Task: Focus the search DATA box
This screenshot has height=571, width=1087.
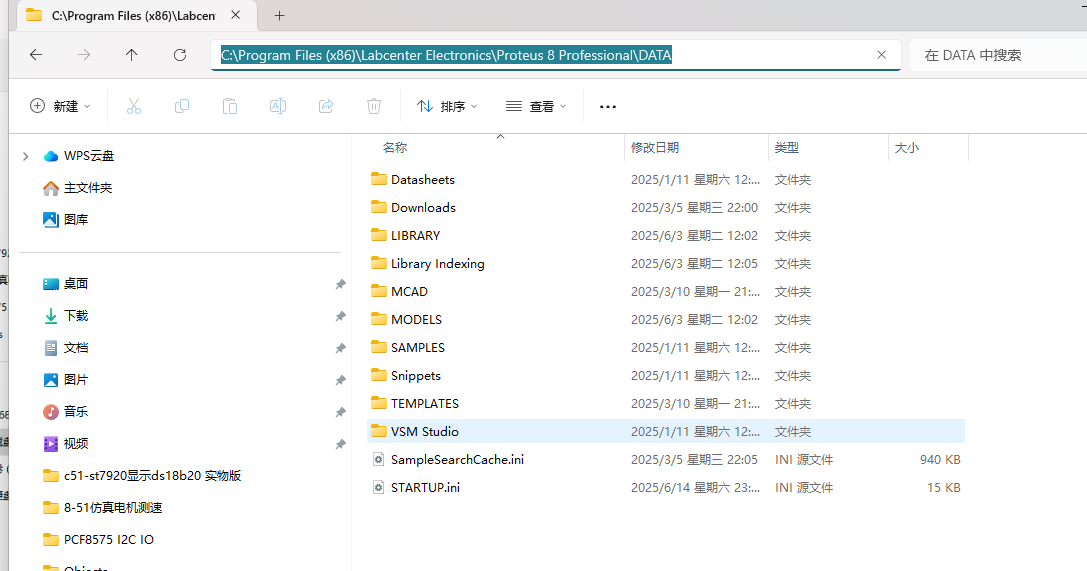Action: 998,55
